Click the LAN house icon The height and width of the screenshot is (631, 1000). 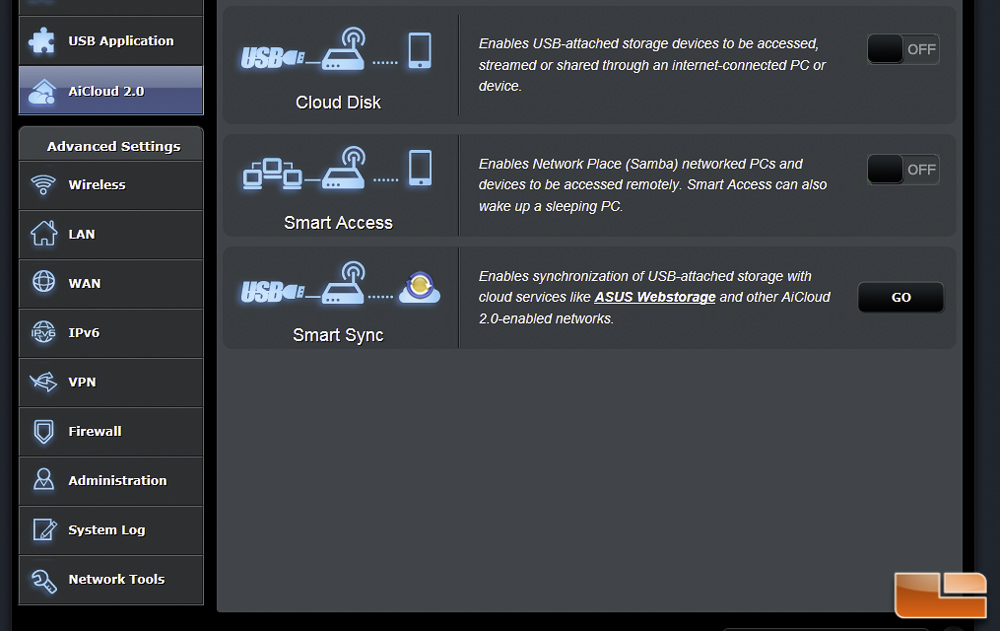coord(43,234)
